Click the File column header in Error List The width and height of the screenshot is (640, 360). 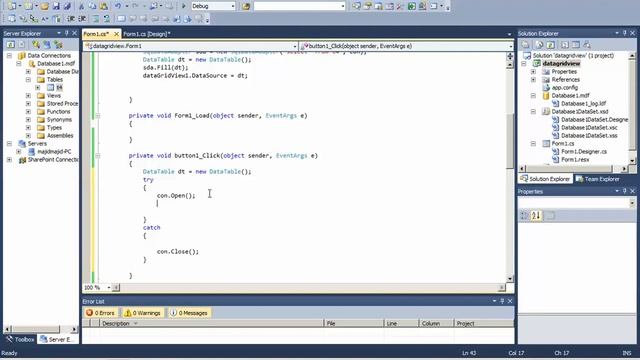(354, 323)
